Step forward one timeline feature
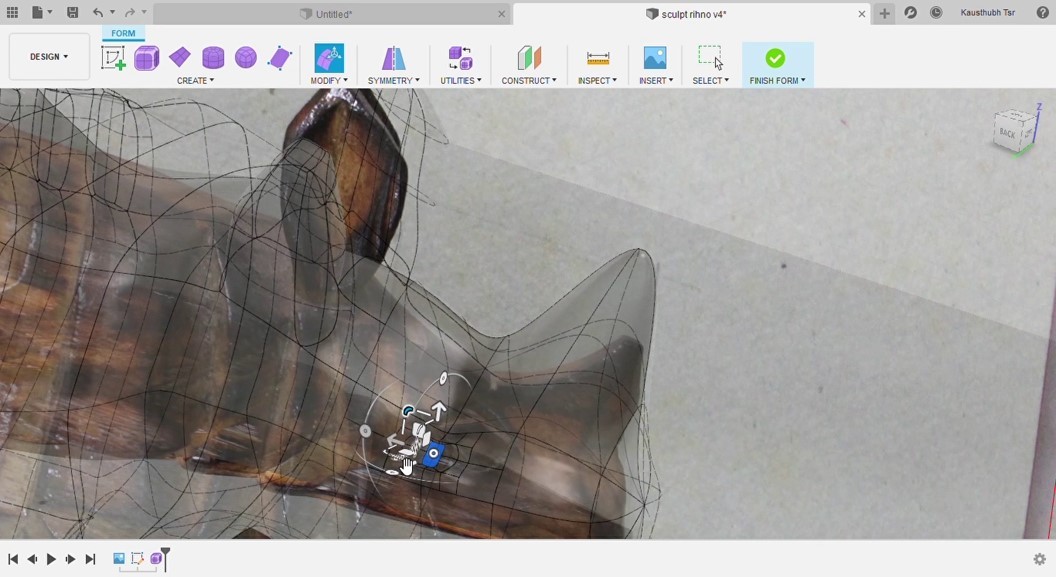 click(x=70, y=559)
